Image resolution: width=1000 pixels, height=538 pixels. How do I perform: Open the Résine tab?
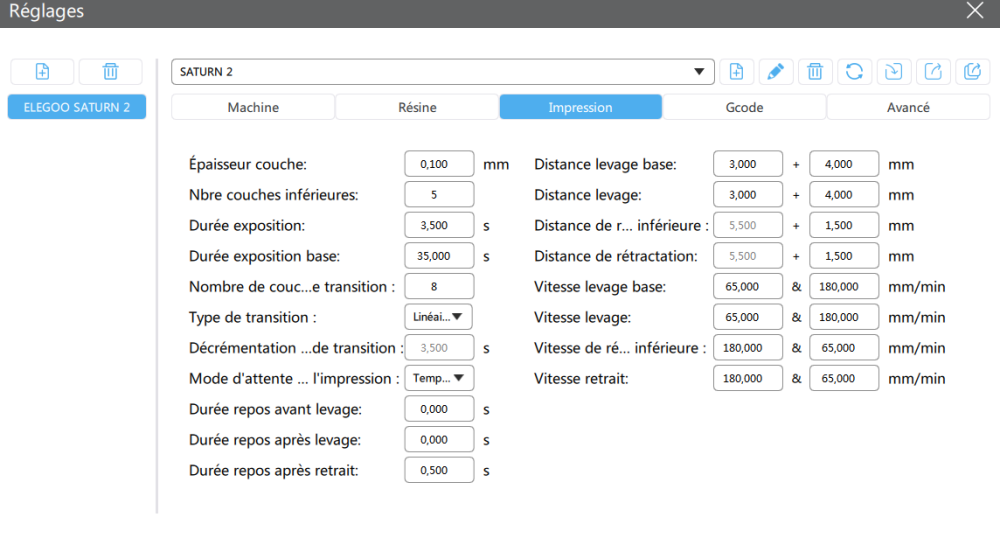tap(417, 107)
